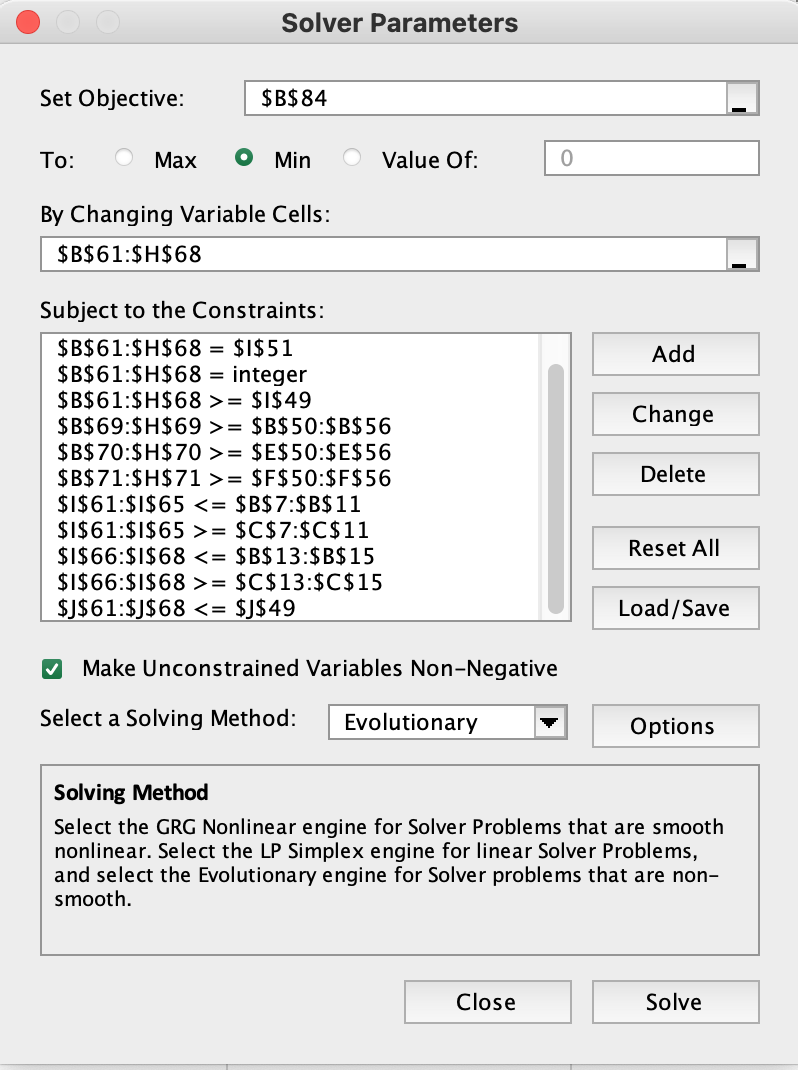Click the Changing Variable Cells range selector icon
Viewport: 798px width, 1070px height.
click(742, 255)
